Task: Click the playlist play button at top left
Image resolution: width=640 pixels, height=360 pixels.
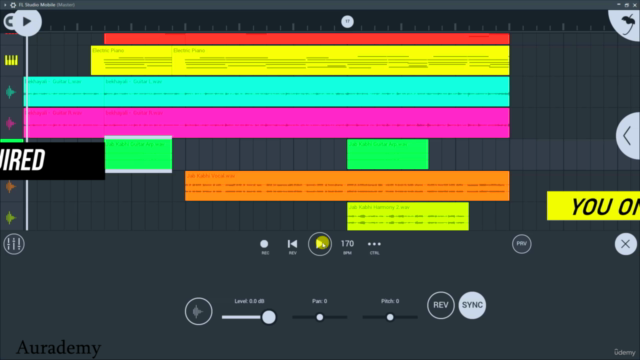Action: coord(27,22)
